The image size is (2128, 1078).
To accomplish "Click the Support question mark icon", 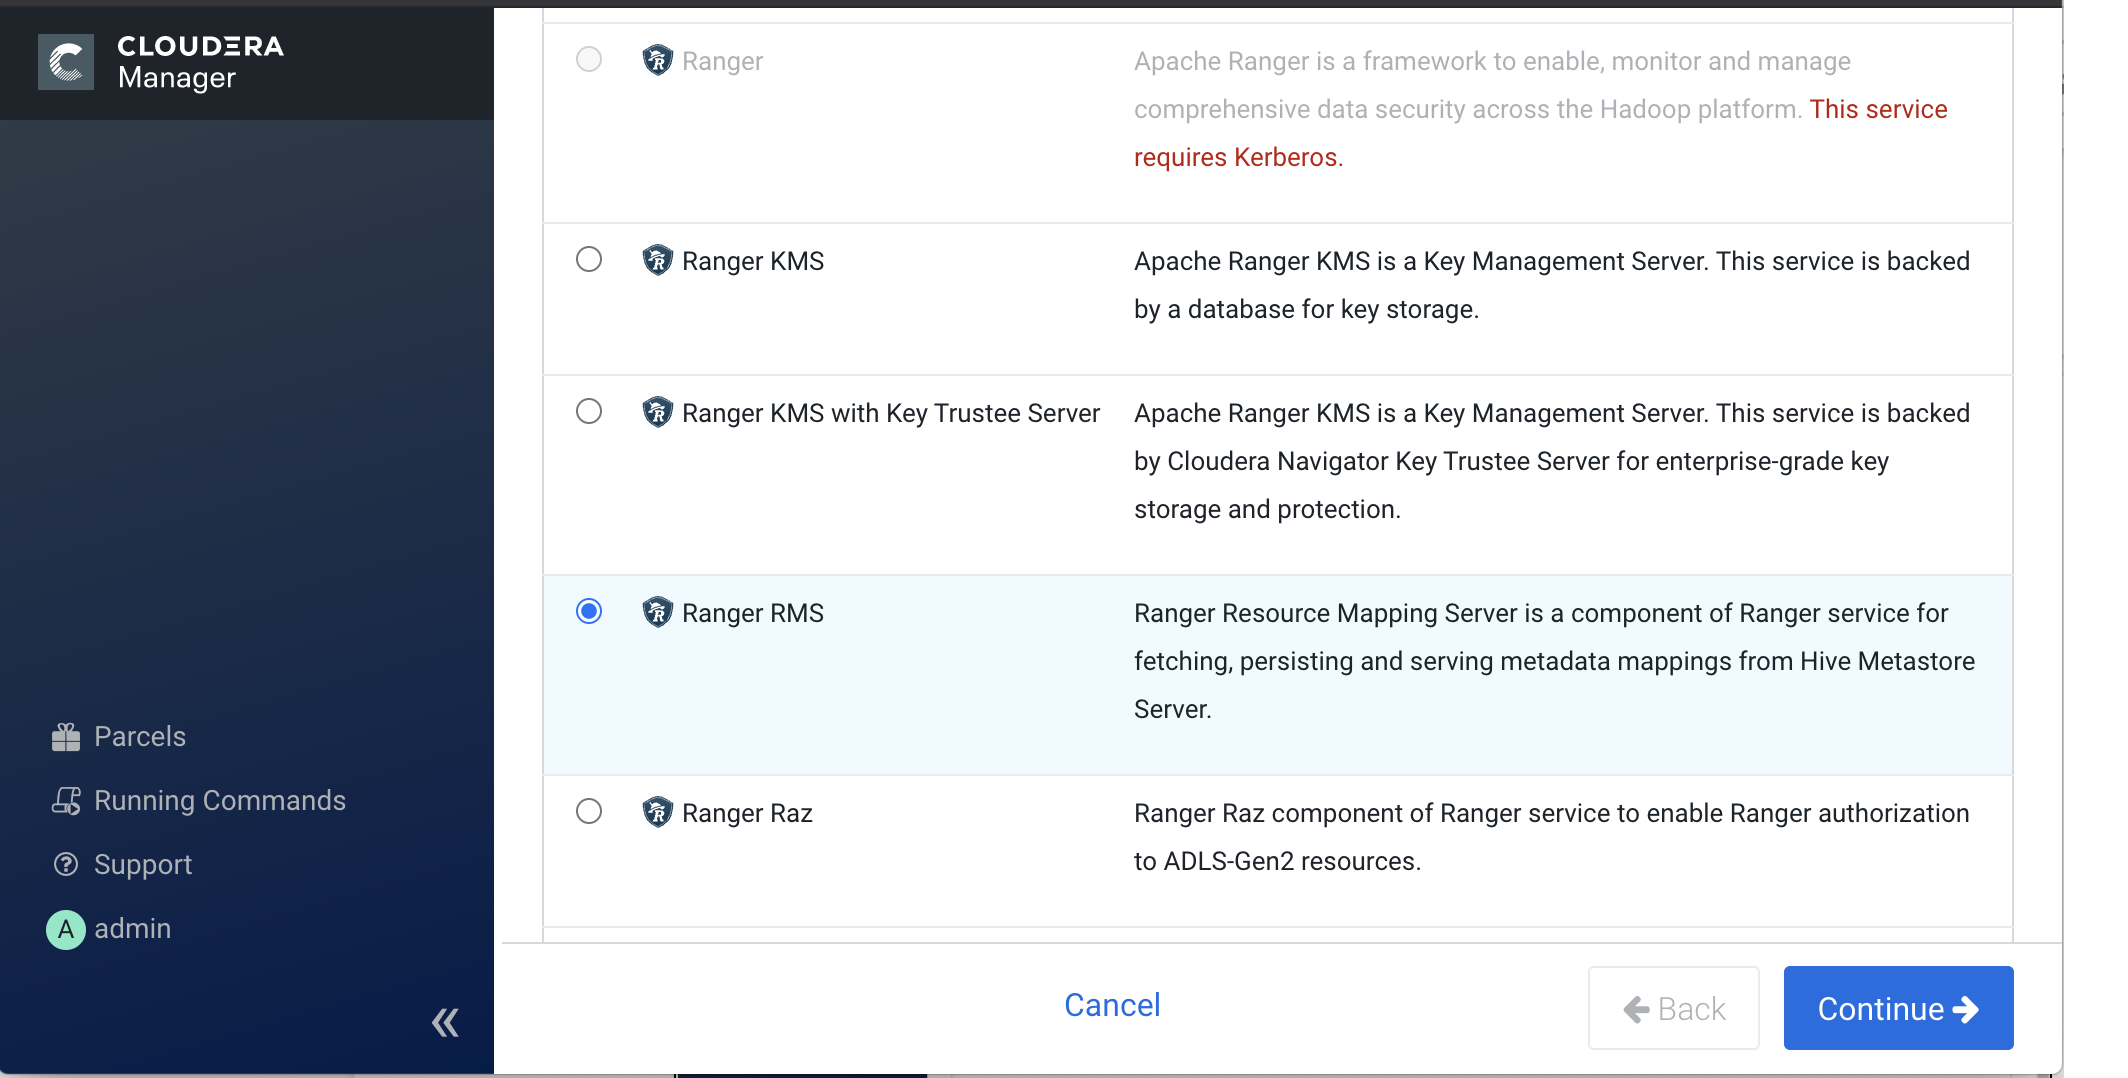I will (66, 865).
